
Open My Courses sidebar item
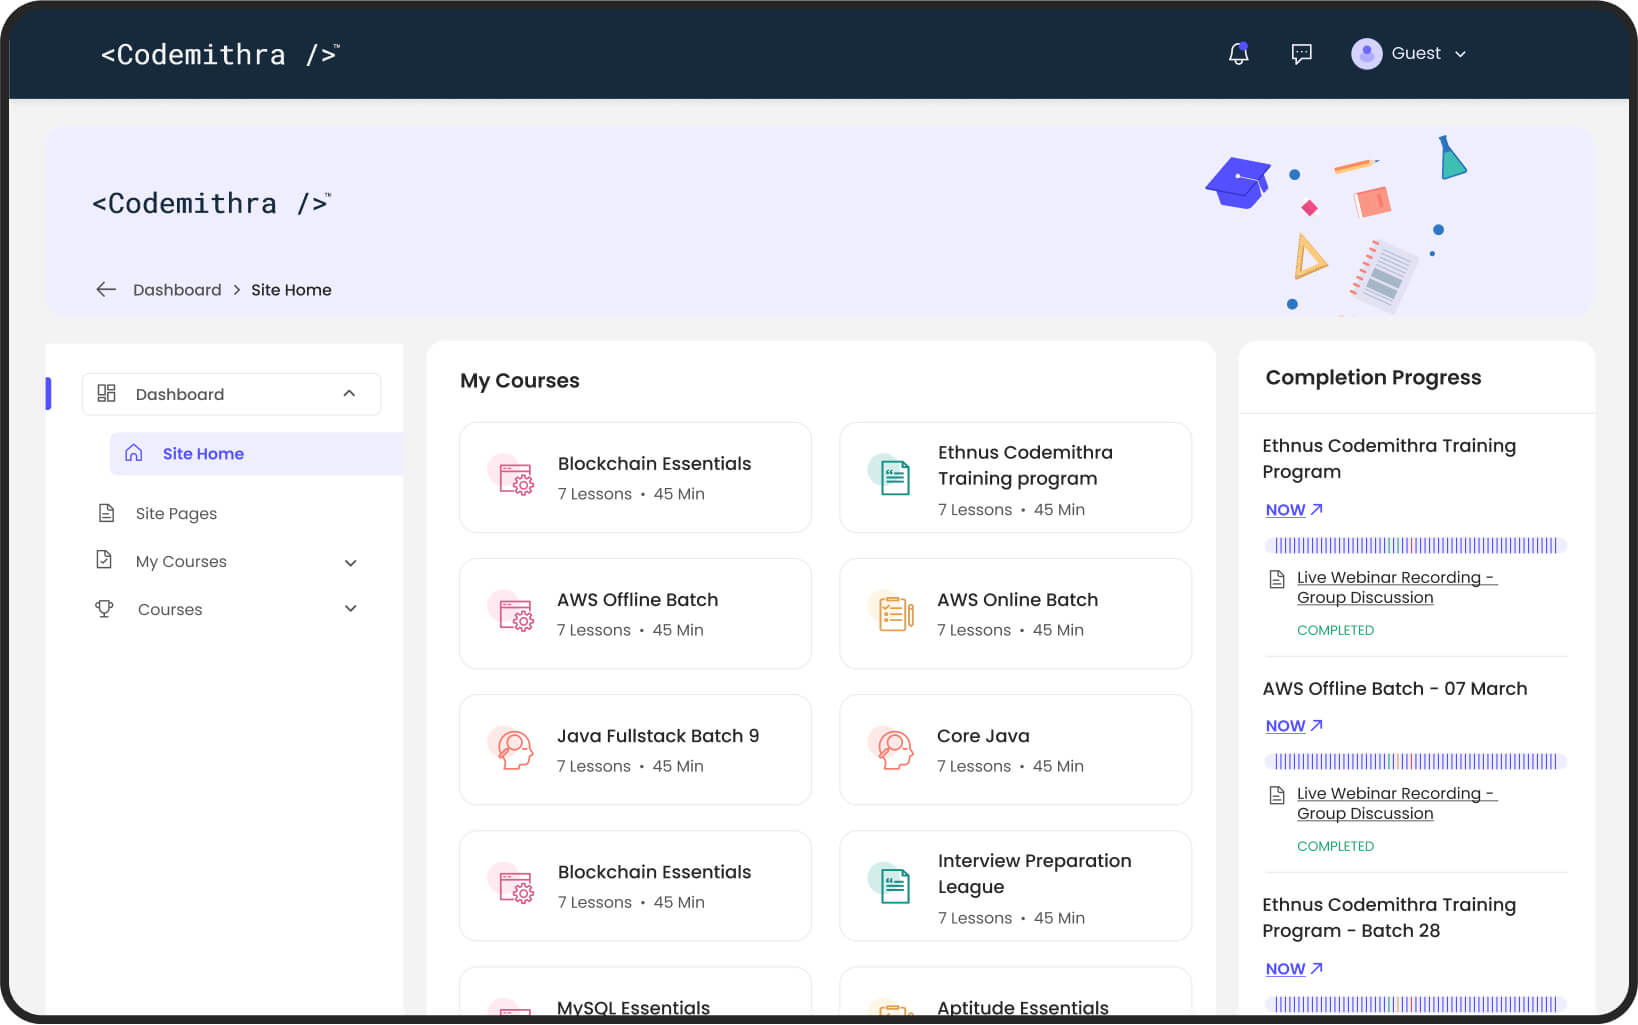pos(181,561)
